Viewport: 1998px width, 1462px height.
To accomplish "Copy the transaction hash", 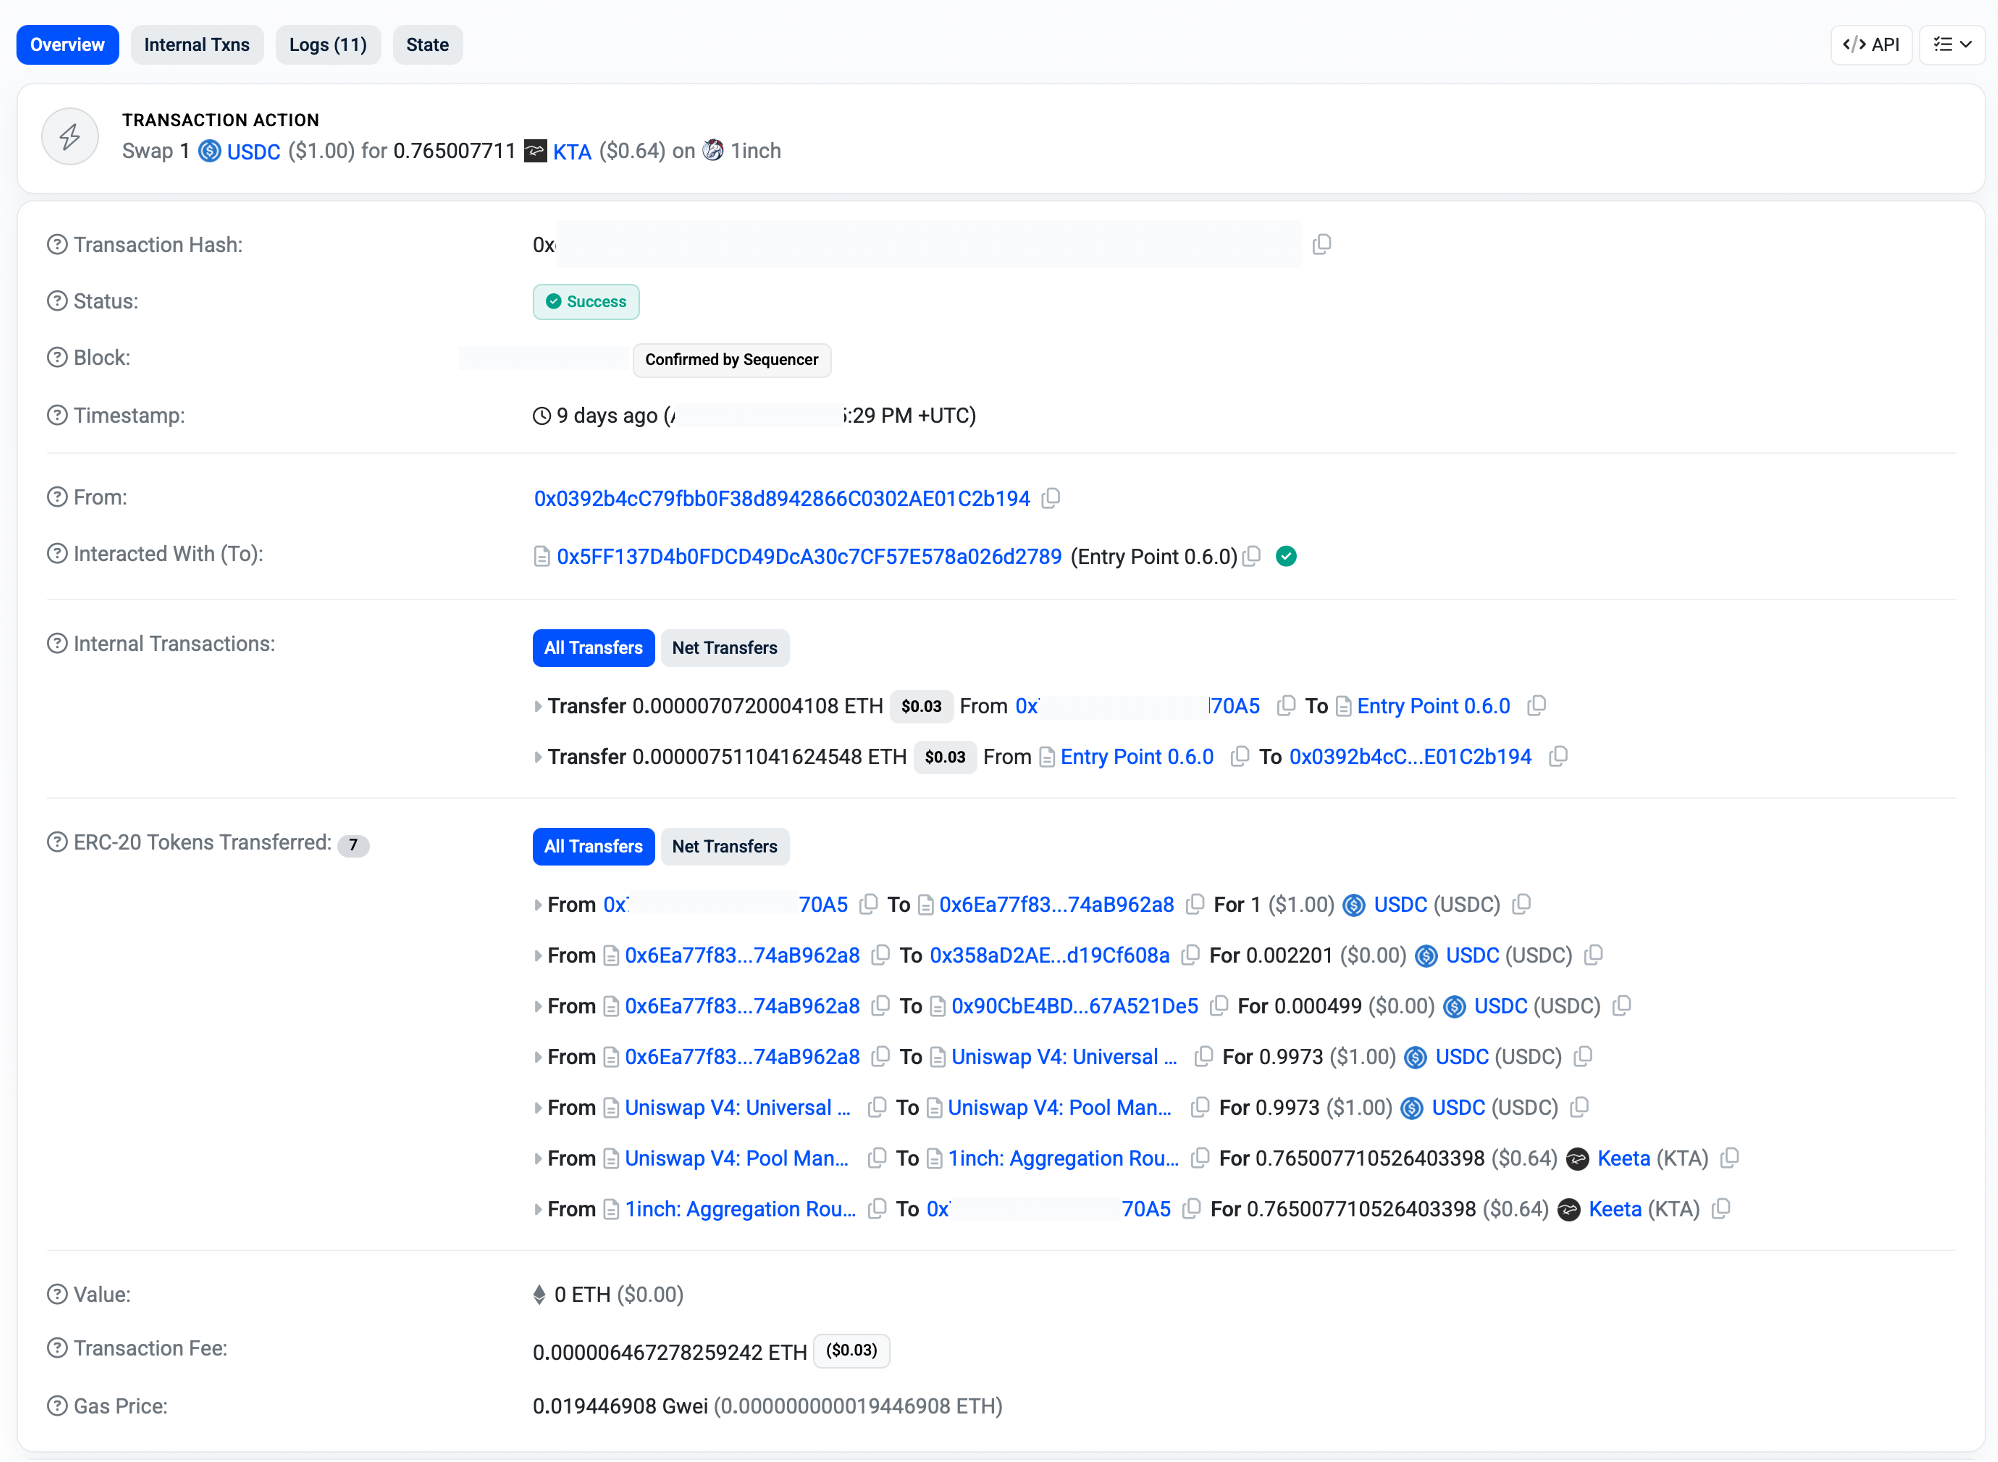I will click(x=1321, y=244).
